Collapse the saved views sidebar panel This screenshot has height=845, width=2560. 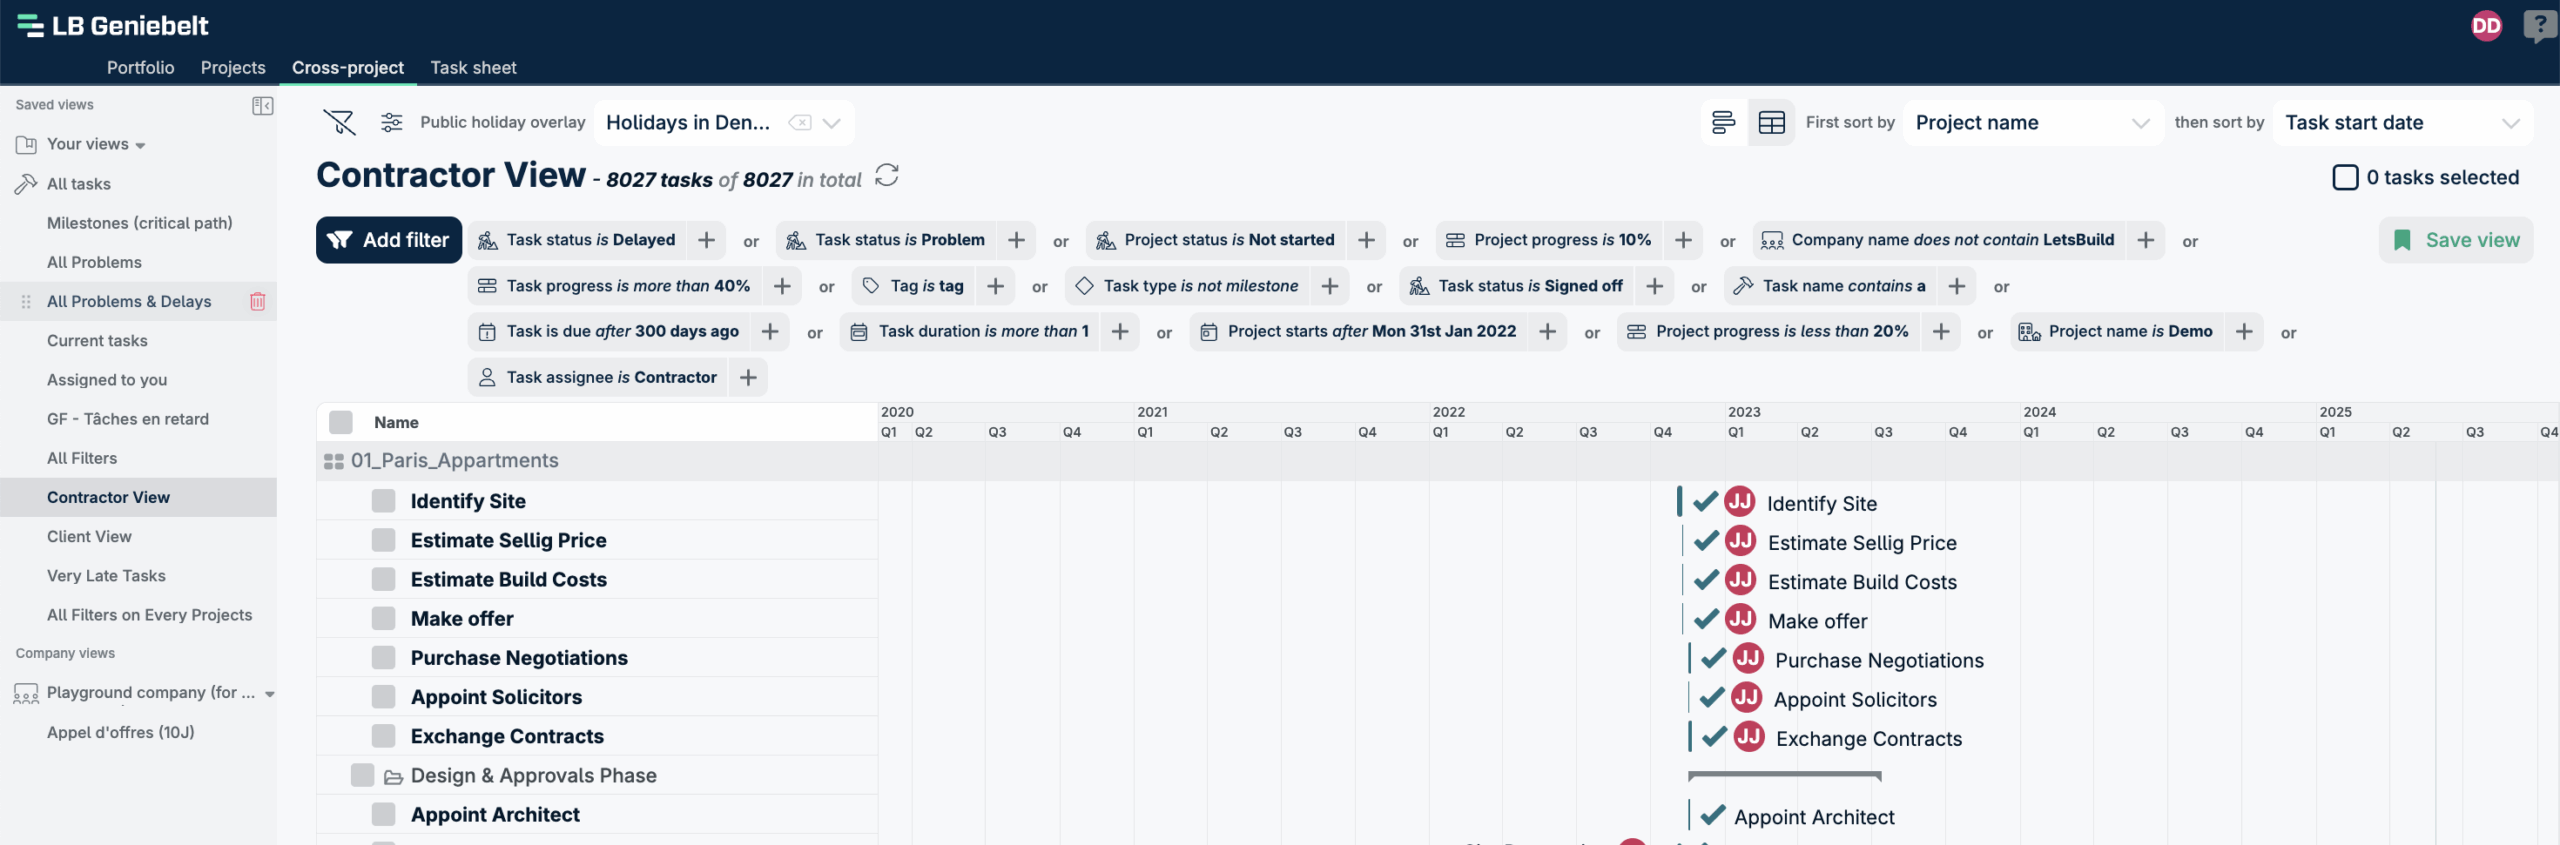262,105
